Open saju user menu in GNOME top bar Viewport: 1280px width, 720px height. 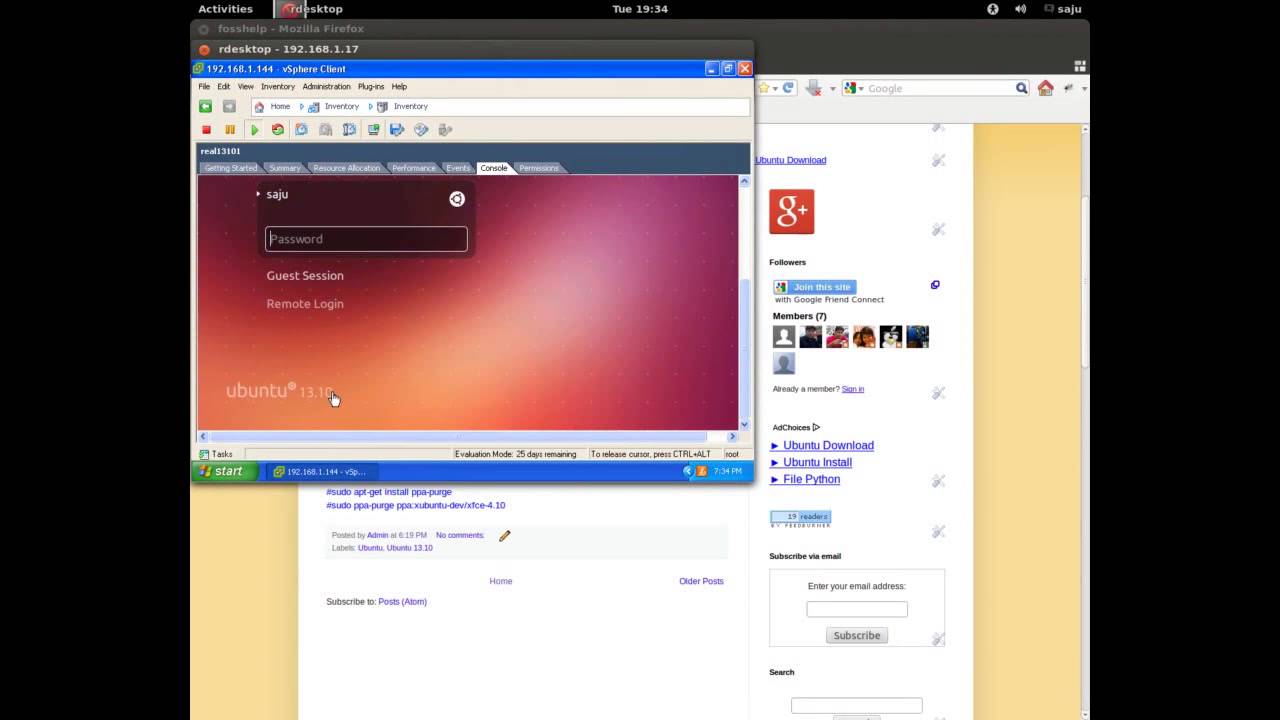click(x=1063, y=9)
